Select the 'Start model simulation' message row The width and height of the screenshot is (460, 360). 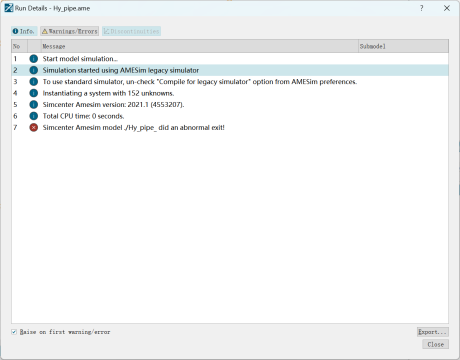tap(230, 59)
